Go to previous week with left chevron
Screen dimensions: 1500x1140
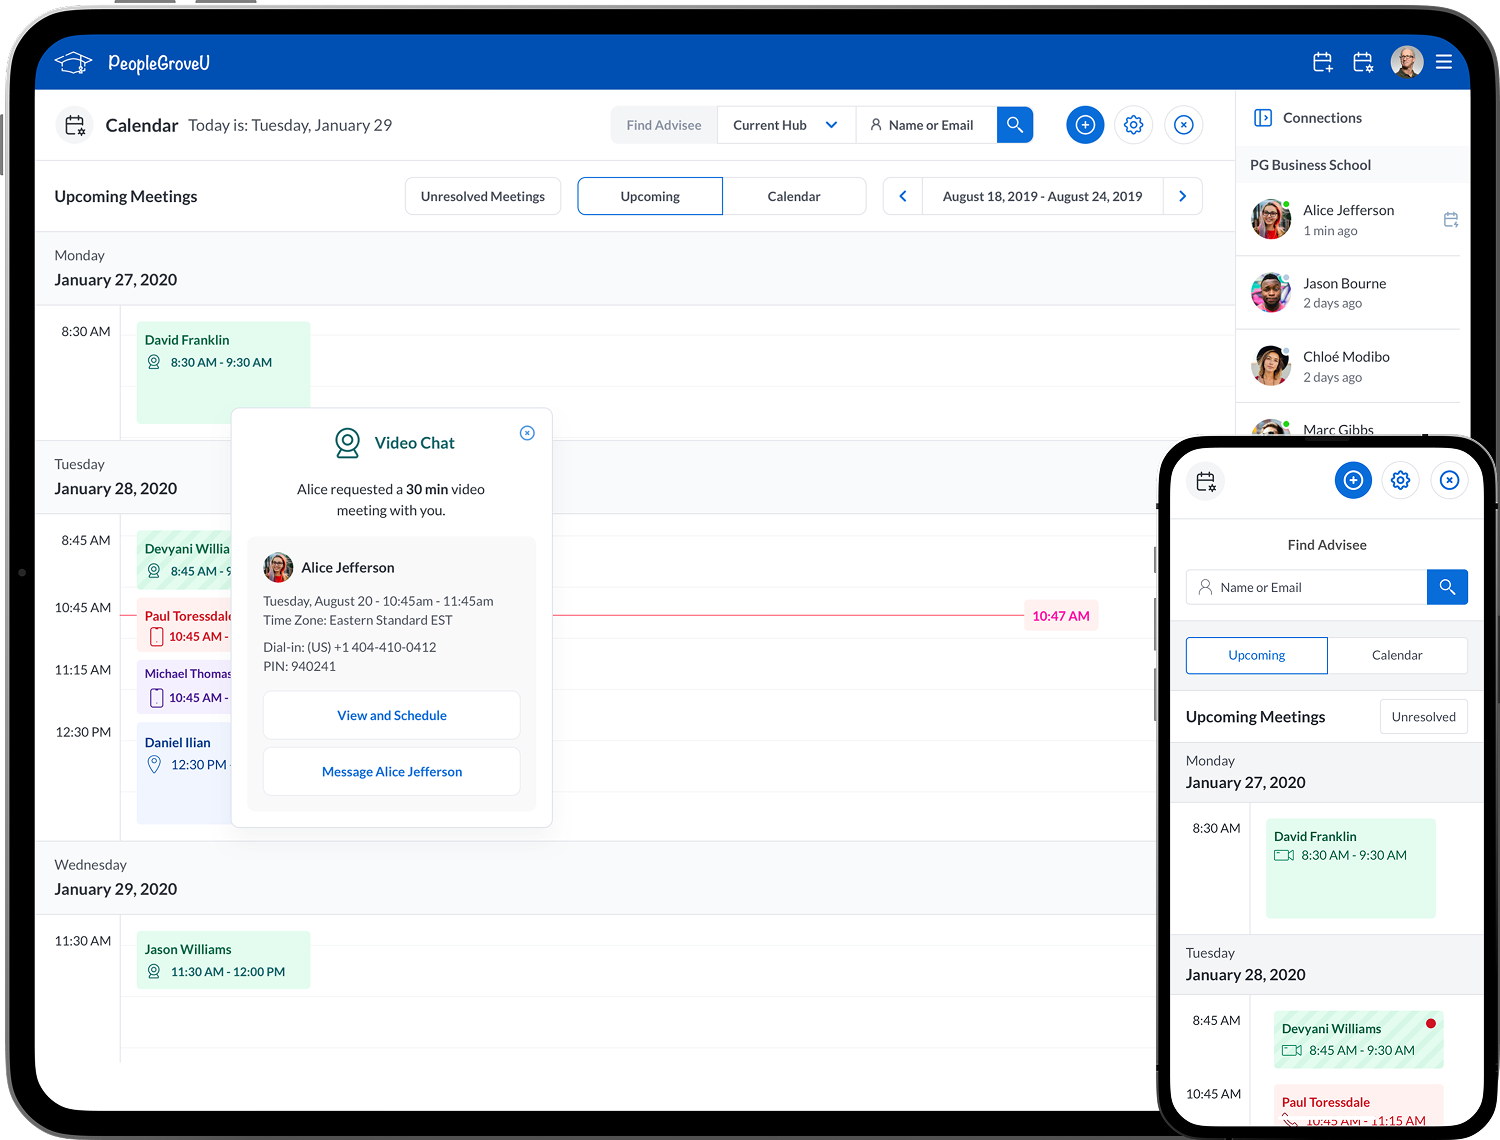click(x=902, y=196)
